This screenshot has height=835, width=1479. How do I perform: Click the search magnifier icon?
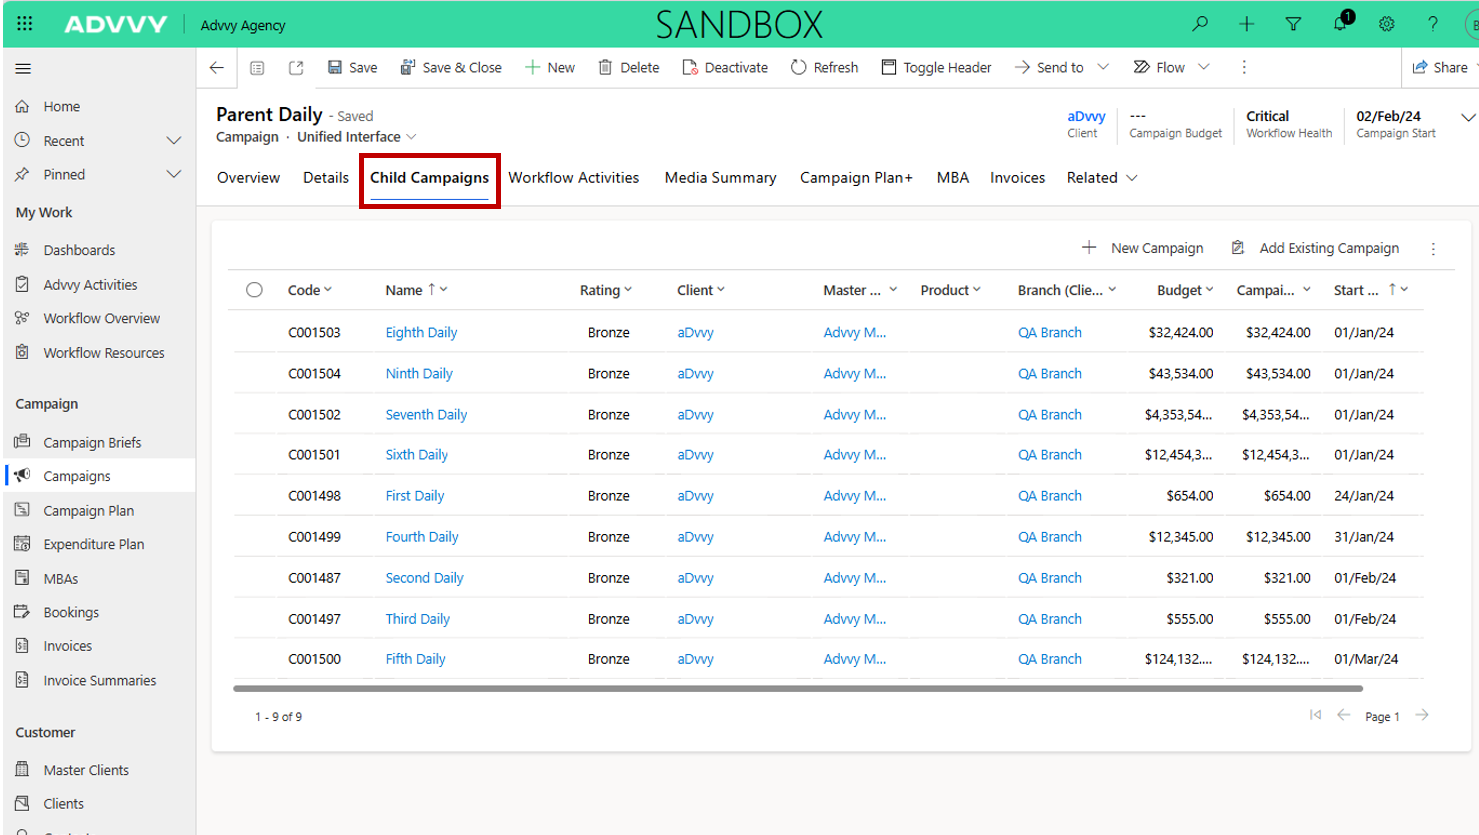point(1200,24)
